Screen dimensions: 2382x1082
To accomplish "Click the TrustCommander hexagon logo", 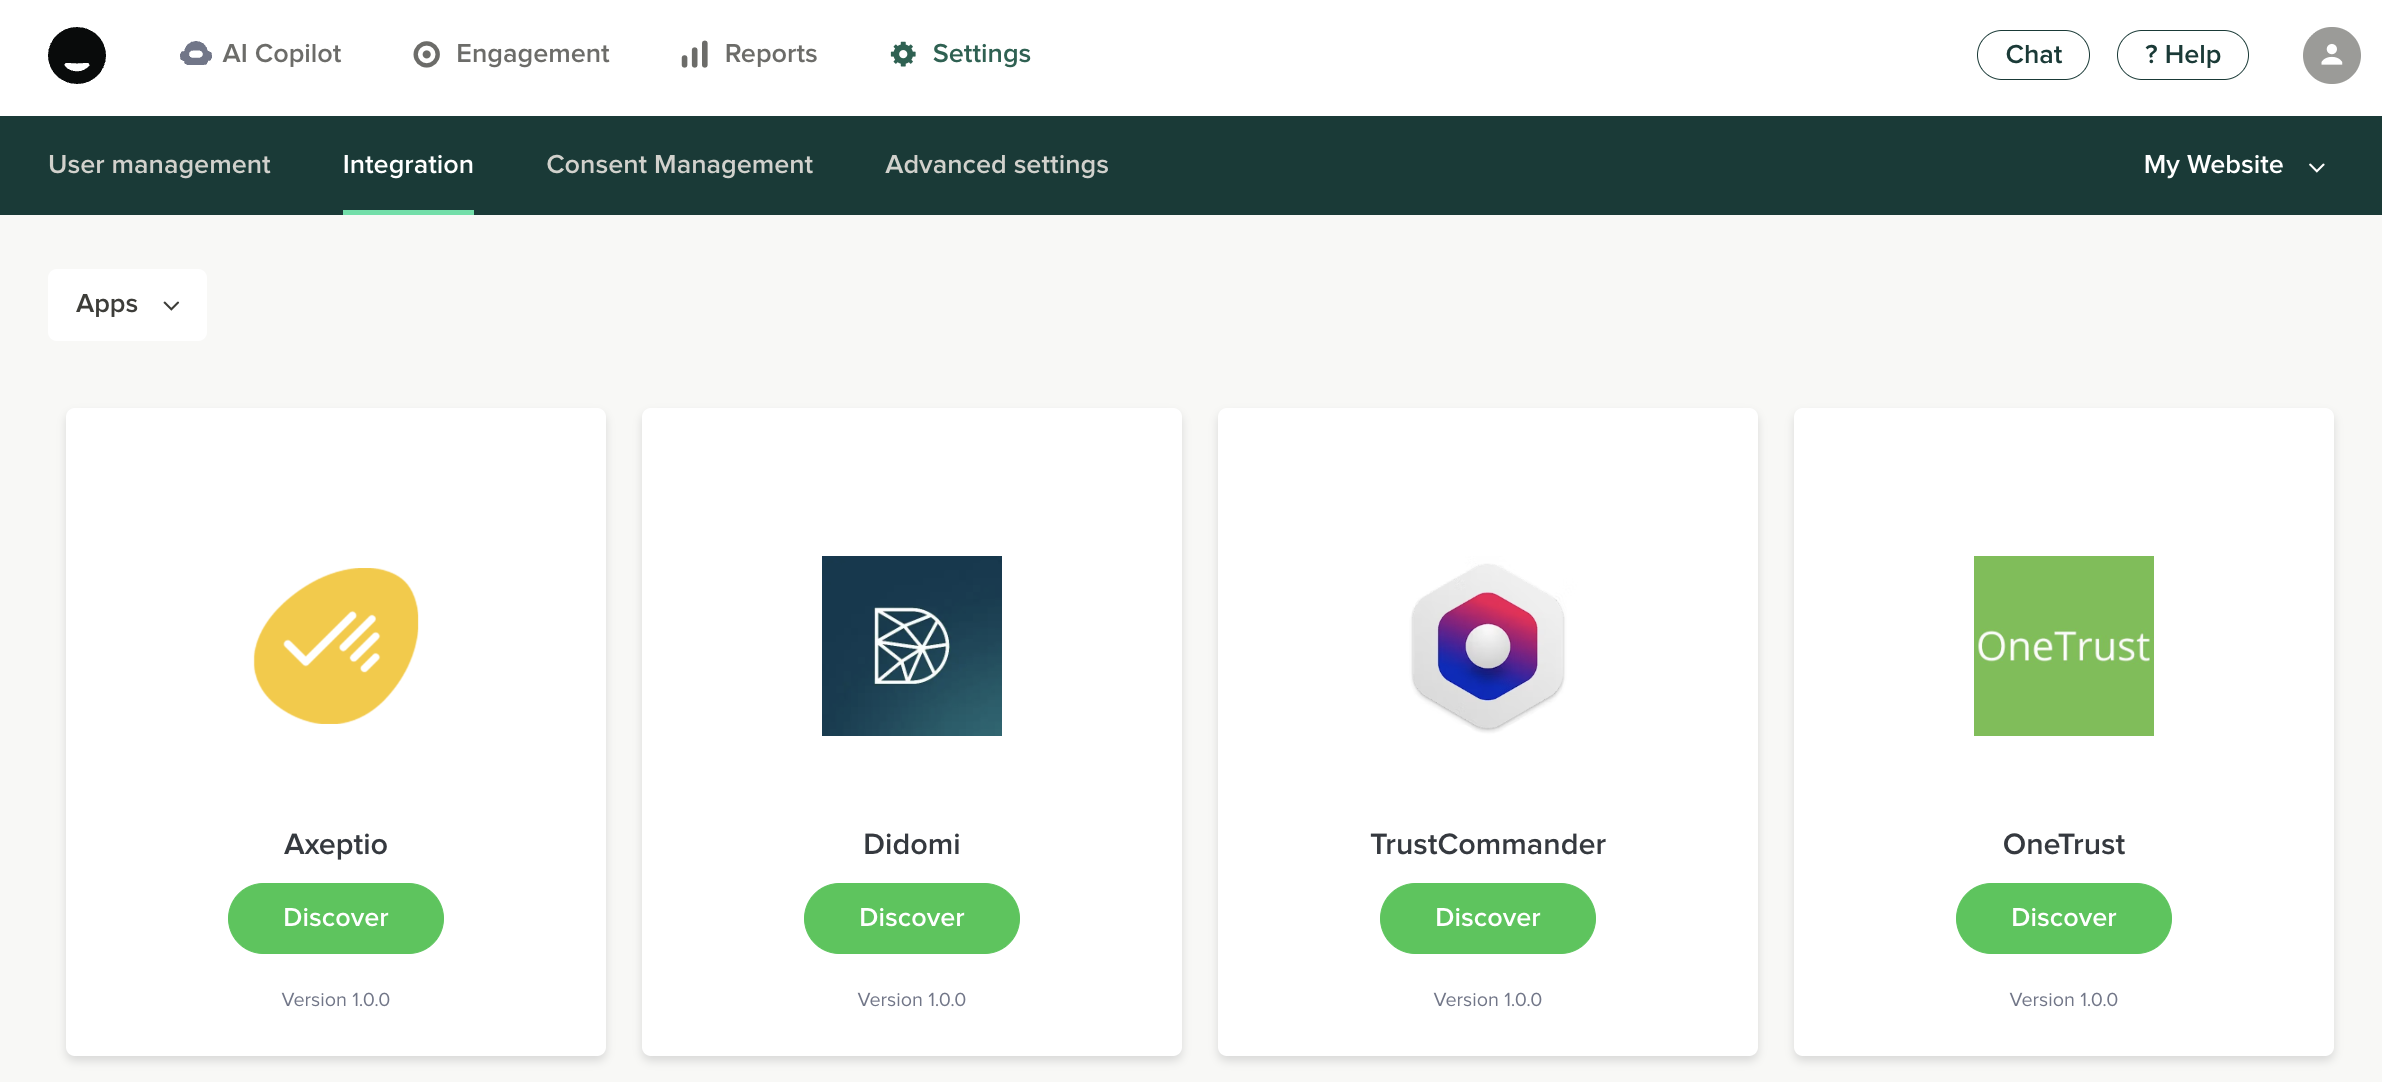I will (1488, 646).
